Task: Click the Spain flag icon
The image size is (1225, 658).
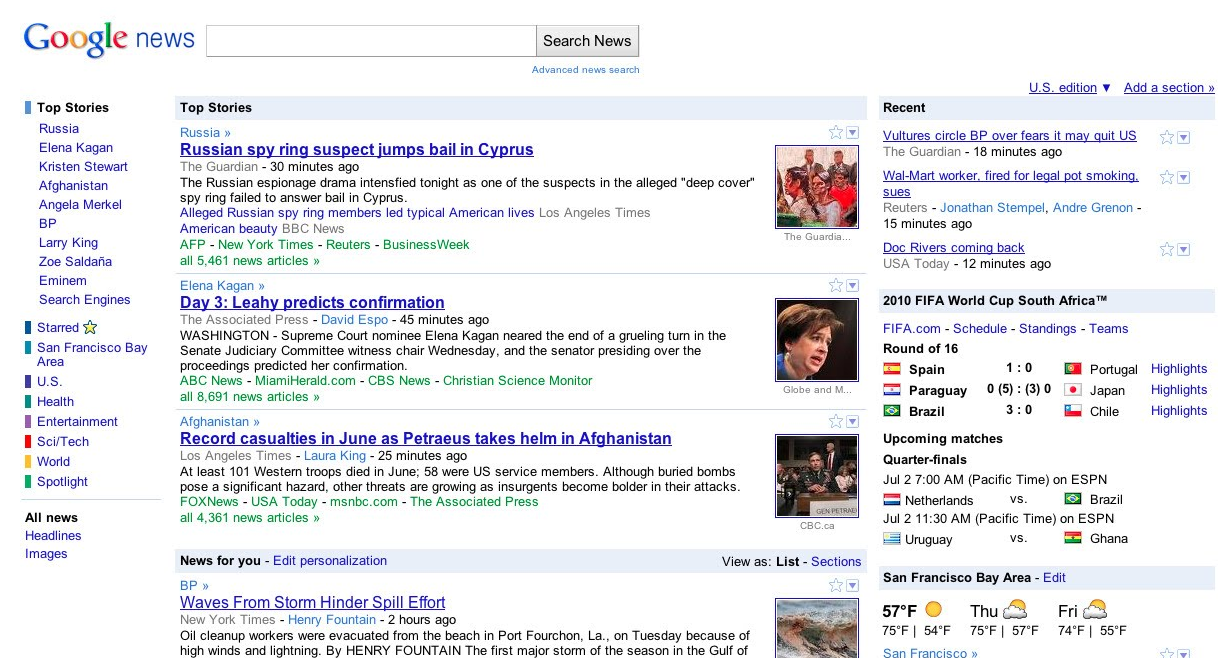Action: click(x=894, y=368)
